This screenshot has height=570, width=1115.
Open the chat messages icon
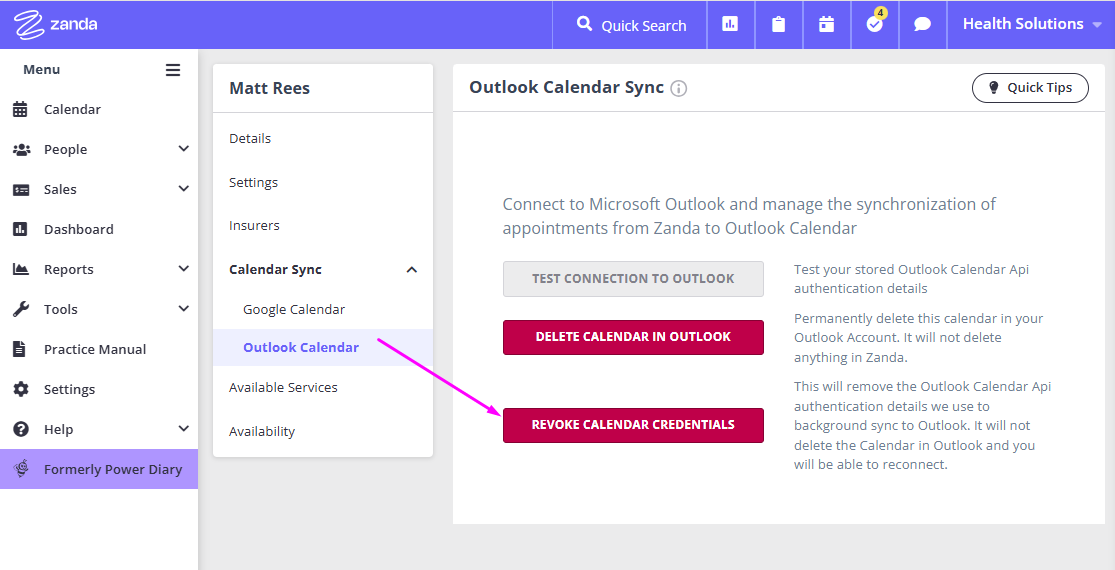(922, 24)
